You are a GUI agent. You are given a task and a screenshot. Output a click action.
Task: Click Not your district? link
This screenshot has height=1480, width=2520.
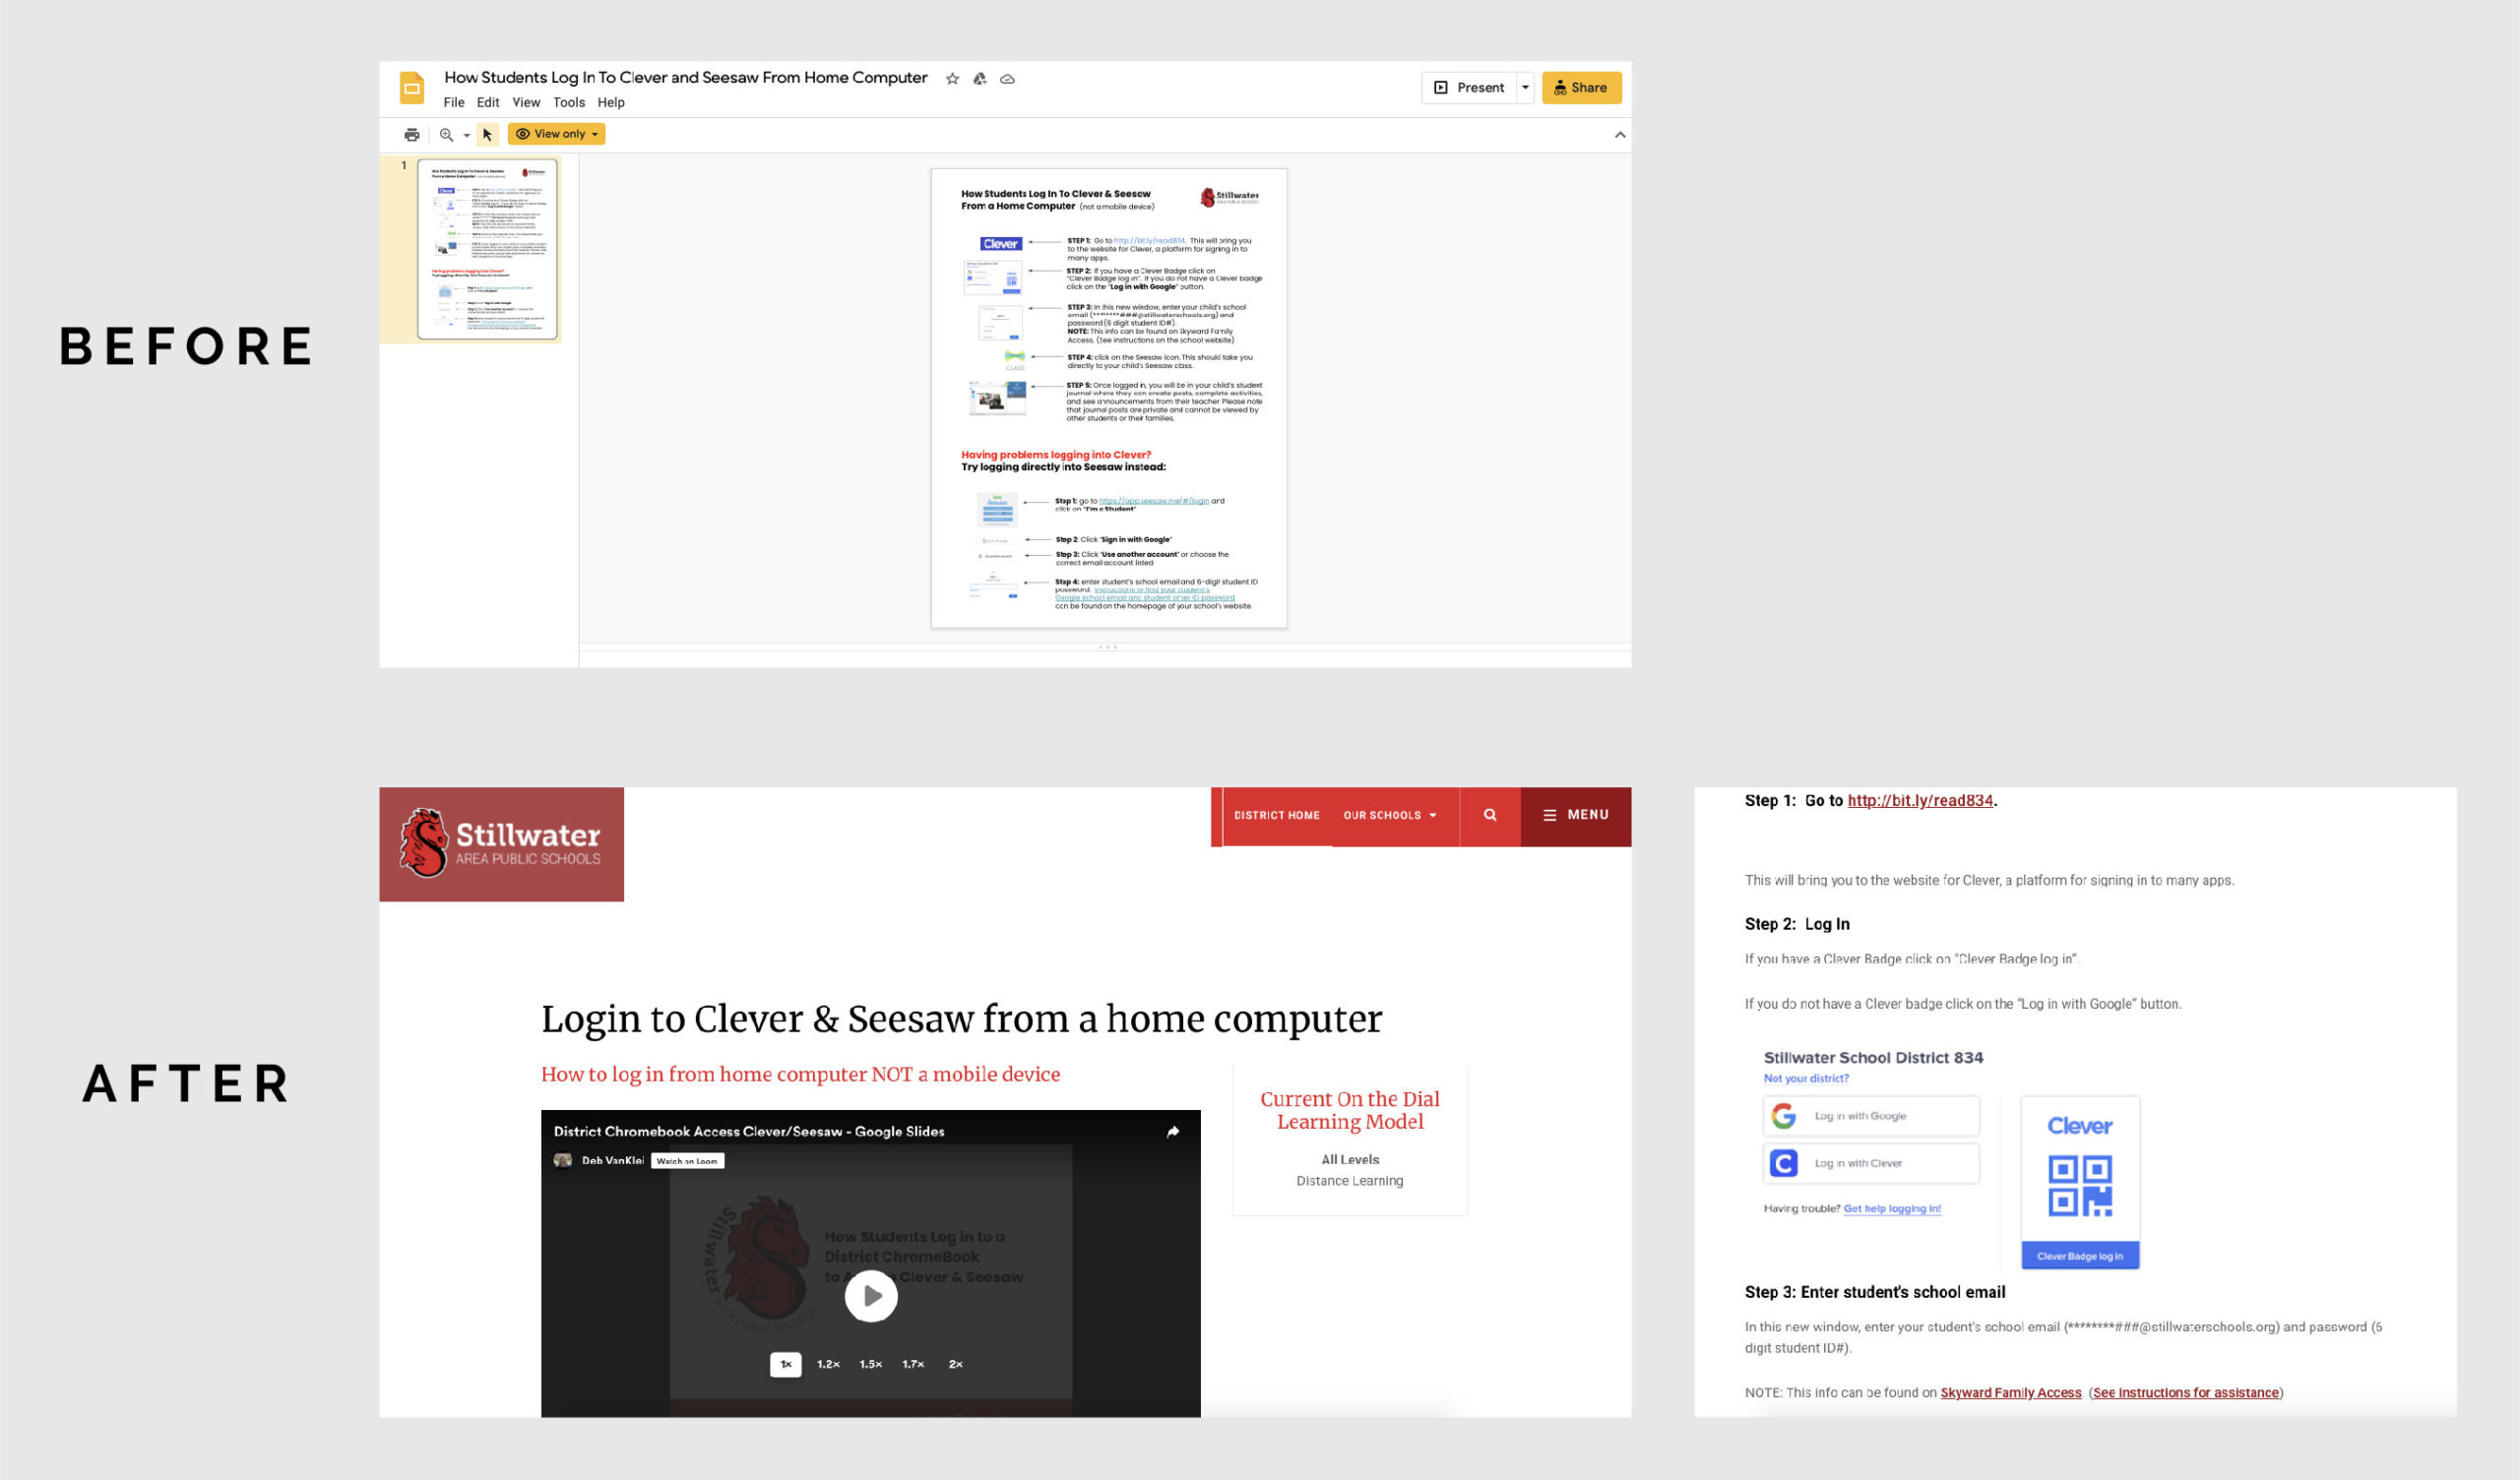[1806, 1078]
